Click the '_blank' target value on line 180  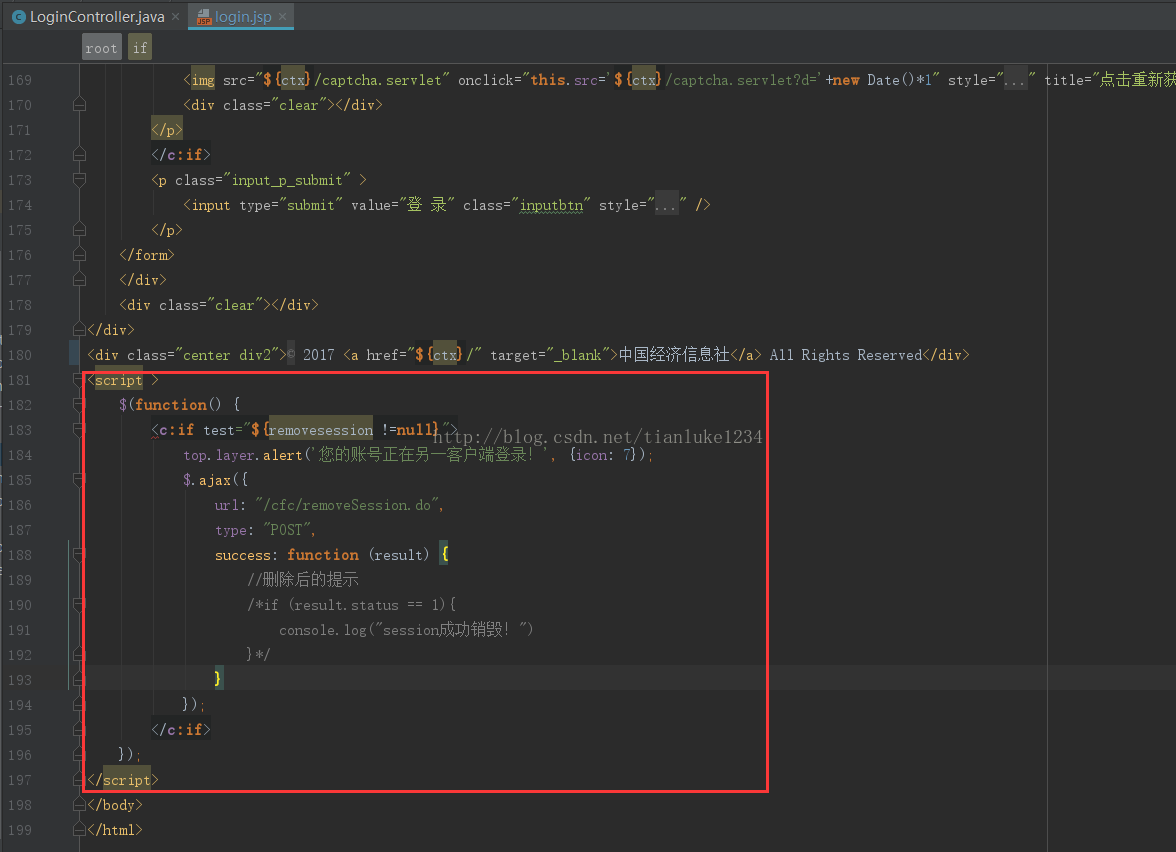[578, 355]
